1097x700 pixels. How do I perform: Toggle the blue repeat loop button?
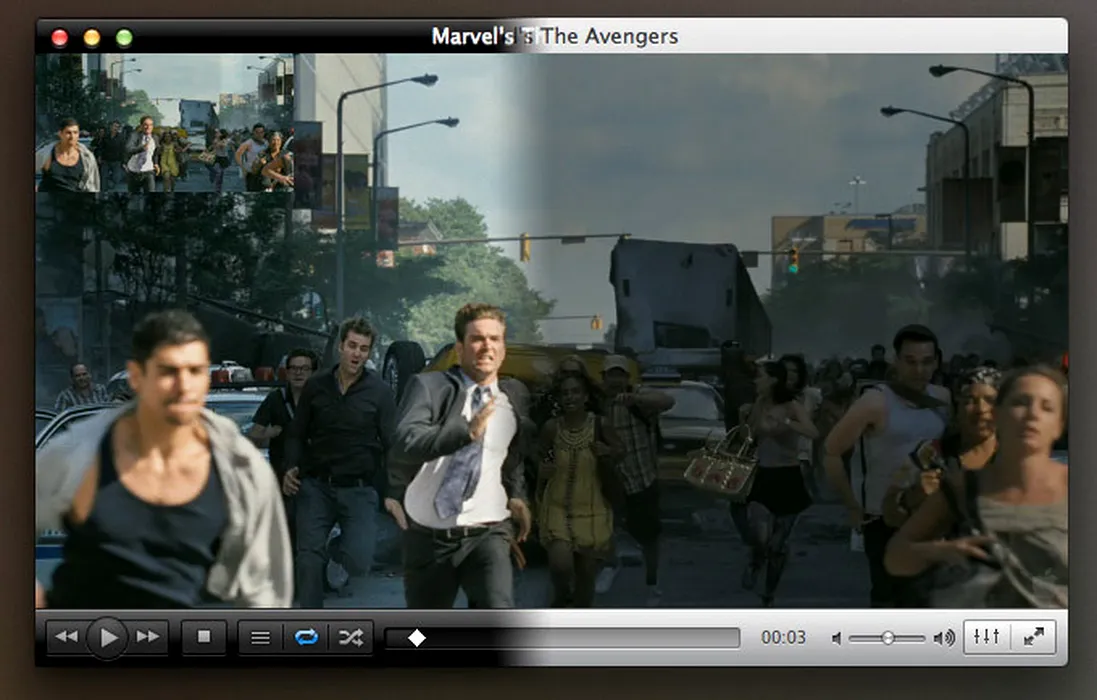point(306,638)
